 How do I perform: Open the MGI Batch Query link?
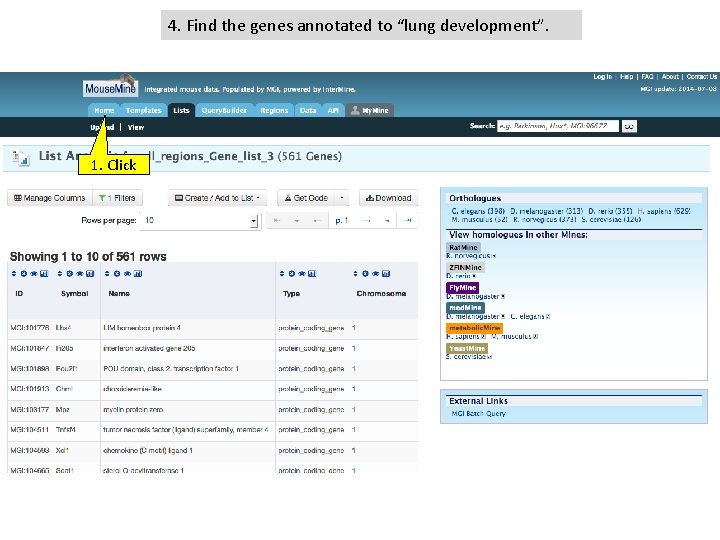pyautogui.click(x=478, y=413)
